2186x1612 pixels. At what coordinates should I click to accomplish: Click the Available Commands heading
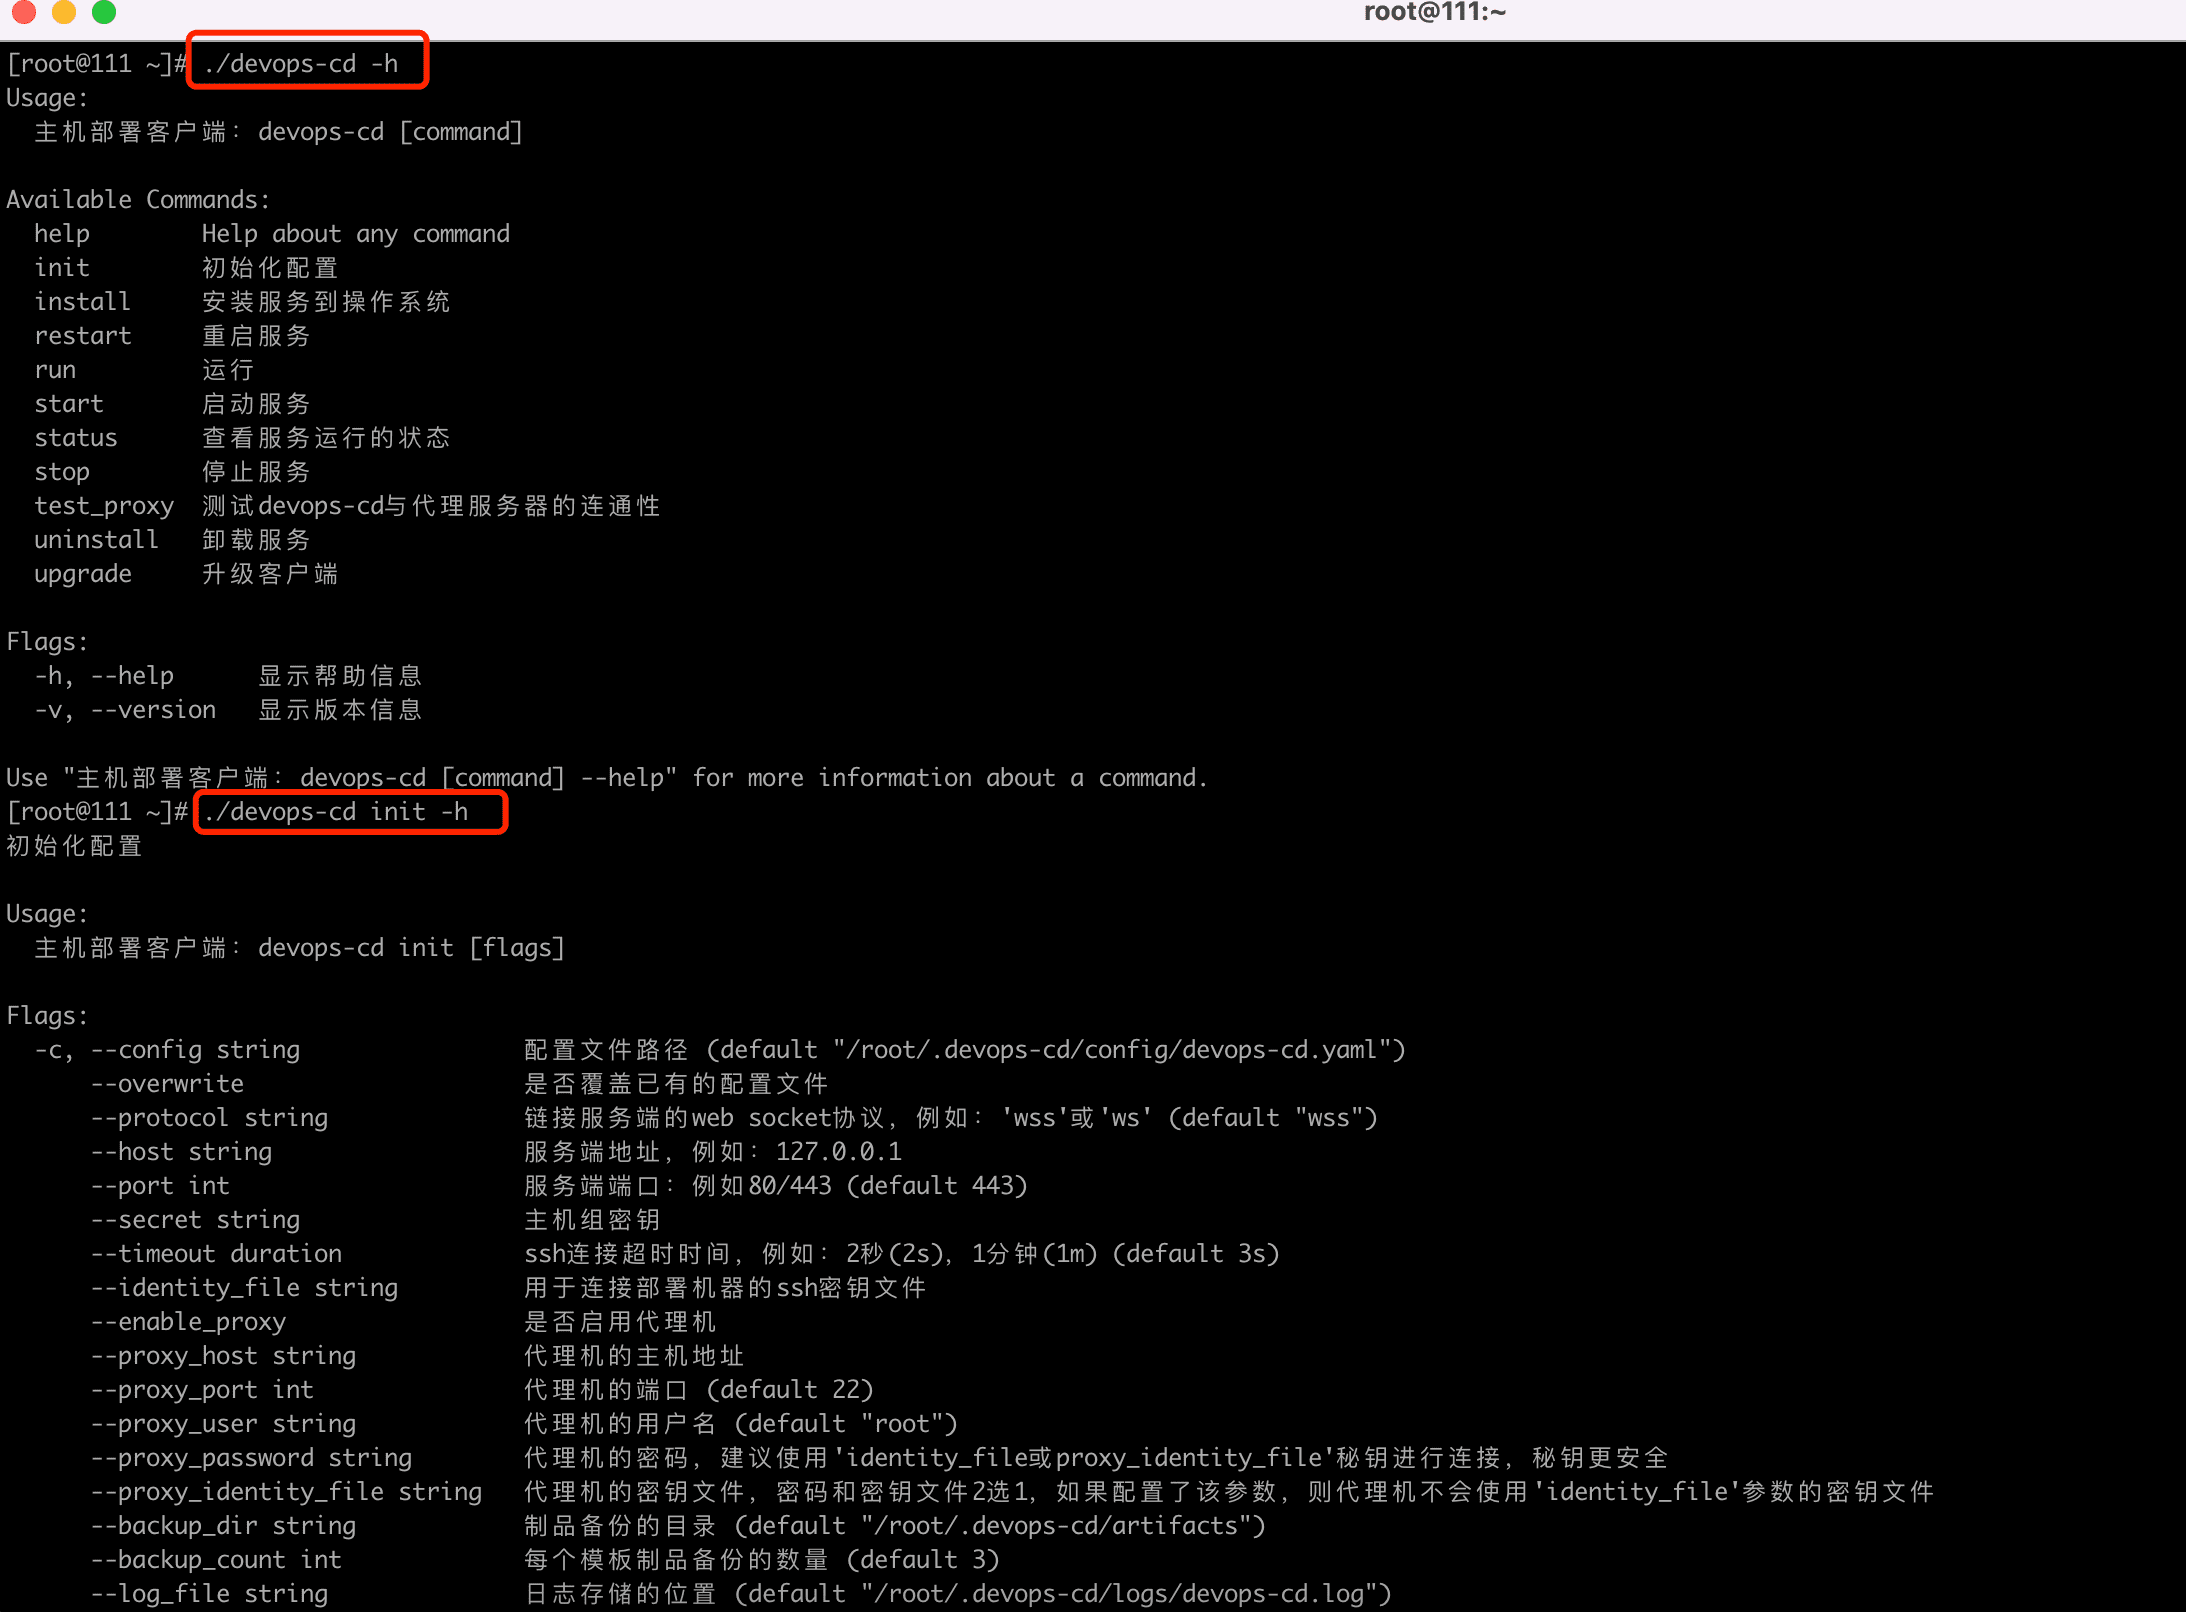click(x=138, y=200)
